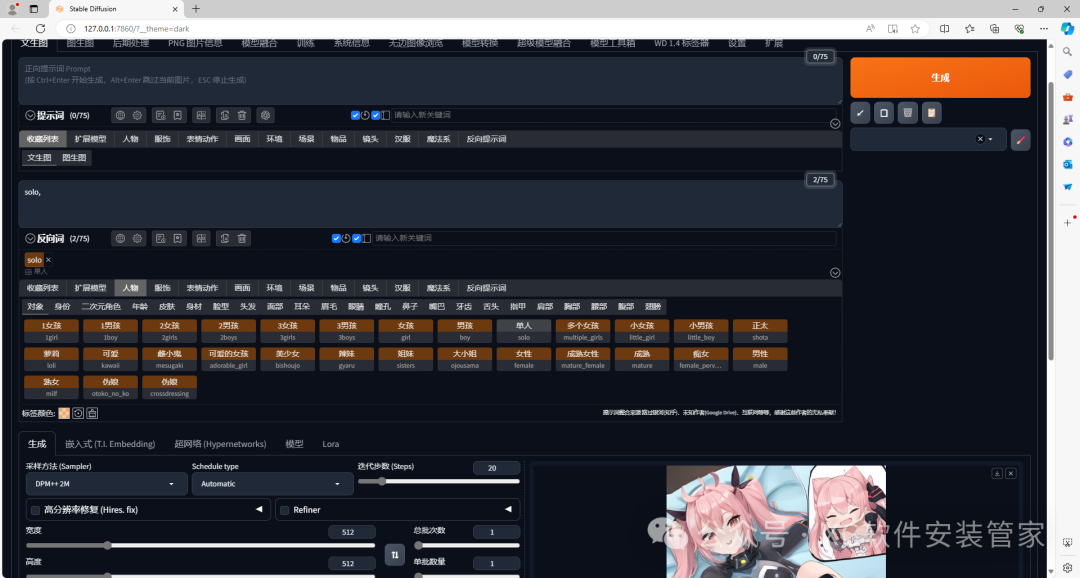Click the reset icon next to tag color
Screen dimensions: 1080x578
(x=78, y=413)
